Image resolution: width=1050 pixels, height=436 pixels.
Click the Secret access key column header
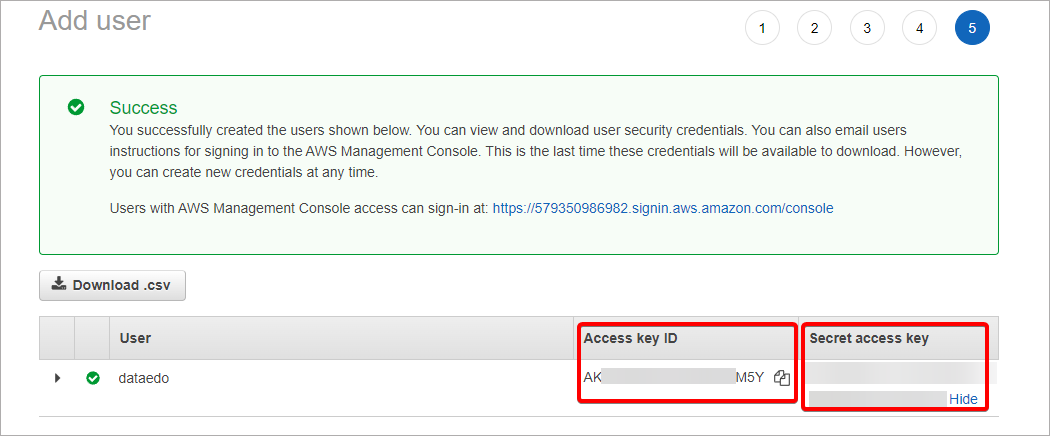click(x=869, y=338)
